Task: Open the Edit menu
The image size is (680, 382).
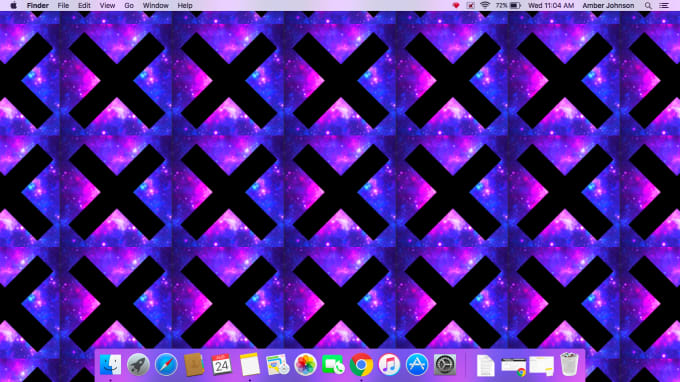Action: tap(84, 6)
